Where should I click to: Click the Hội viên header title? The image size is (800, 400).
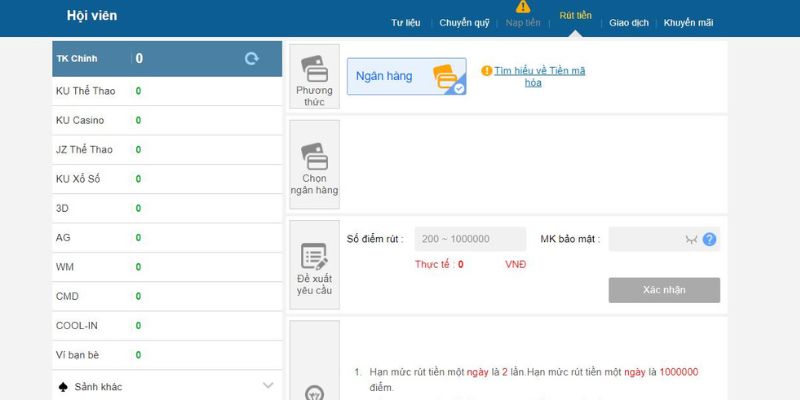pos(92,16)
